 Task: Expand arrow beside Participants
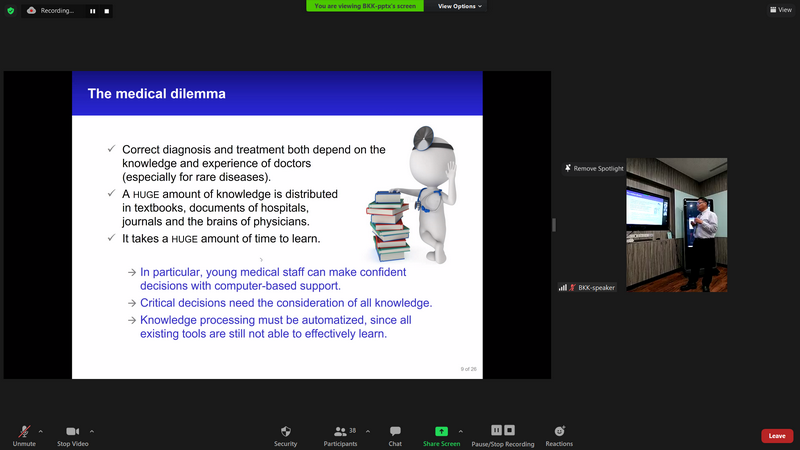tap(368, 432)
